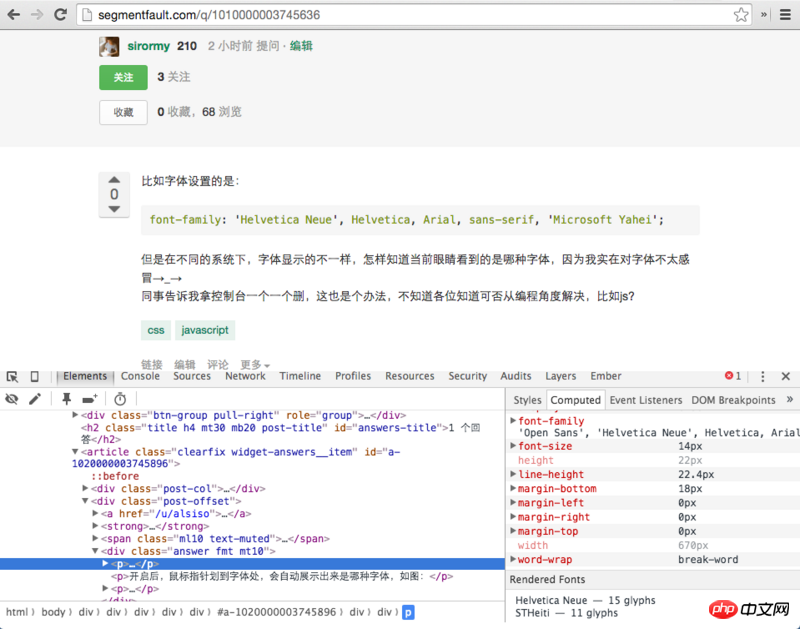
Task: Expand the font-family computed property
Action: (x=513, y=421)
